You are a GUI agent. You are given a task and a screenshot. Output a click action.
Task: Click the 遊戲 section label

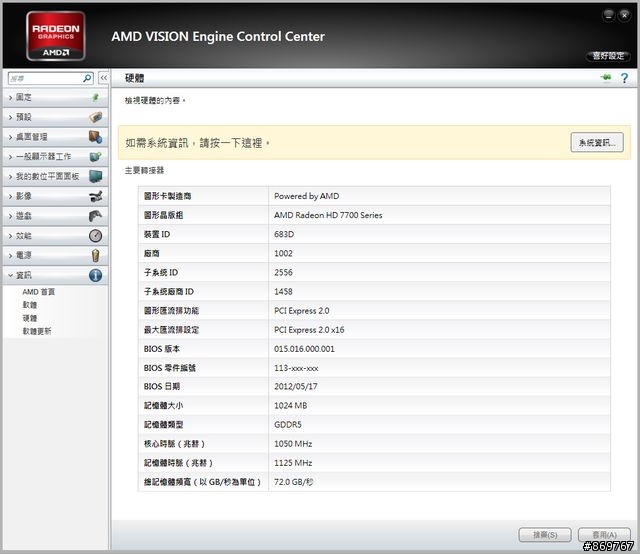(24, 216)
